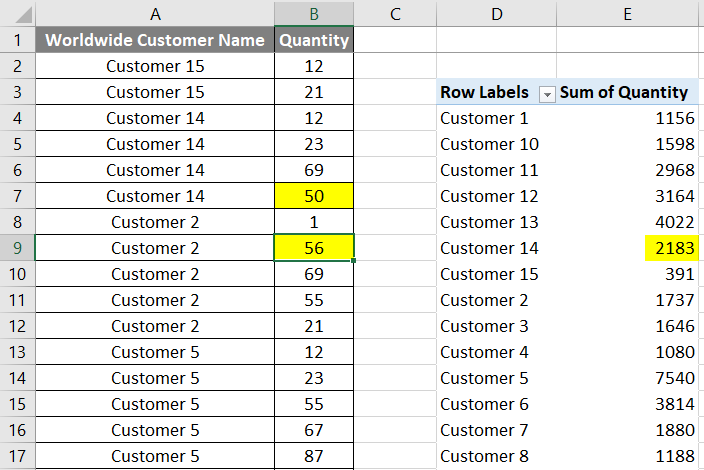The image size is (704, 470).
Task: Select pivot value 3814
Action: (x=628, y=404)
